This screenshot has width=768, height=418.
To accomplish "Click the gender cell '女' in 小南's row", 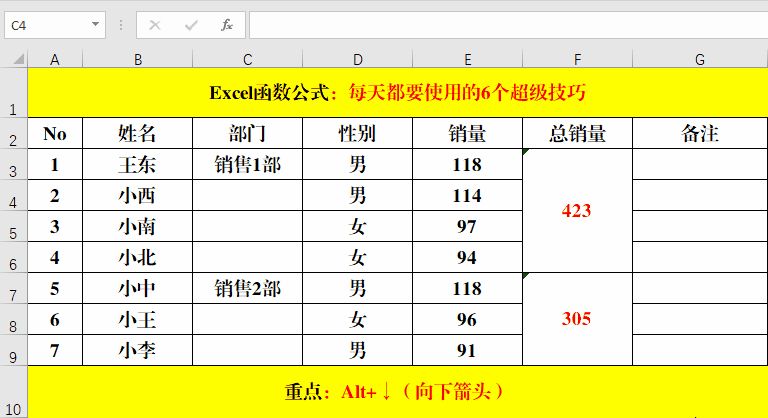I will 358,226.
